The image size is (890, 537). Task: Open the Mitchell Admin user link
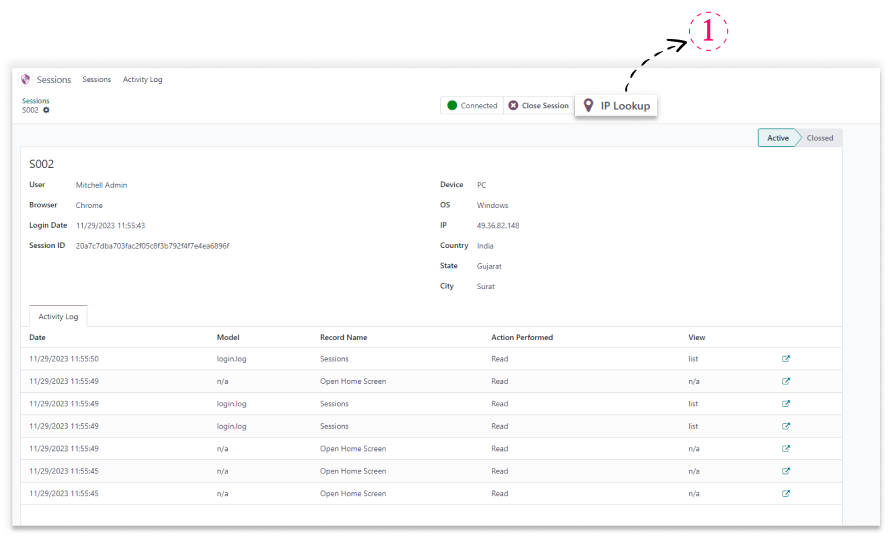click(x=101, y=185)
